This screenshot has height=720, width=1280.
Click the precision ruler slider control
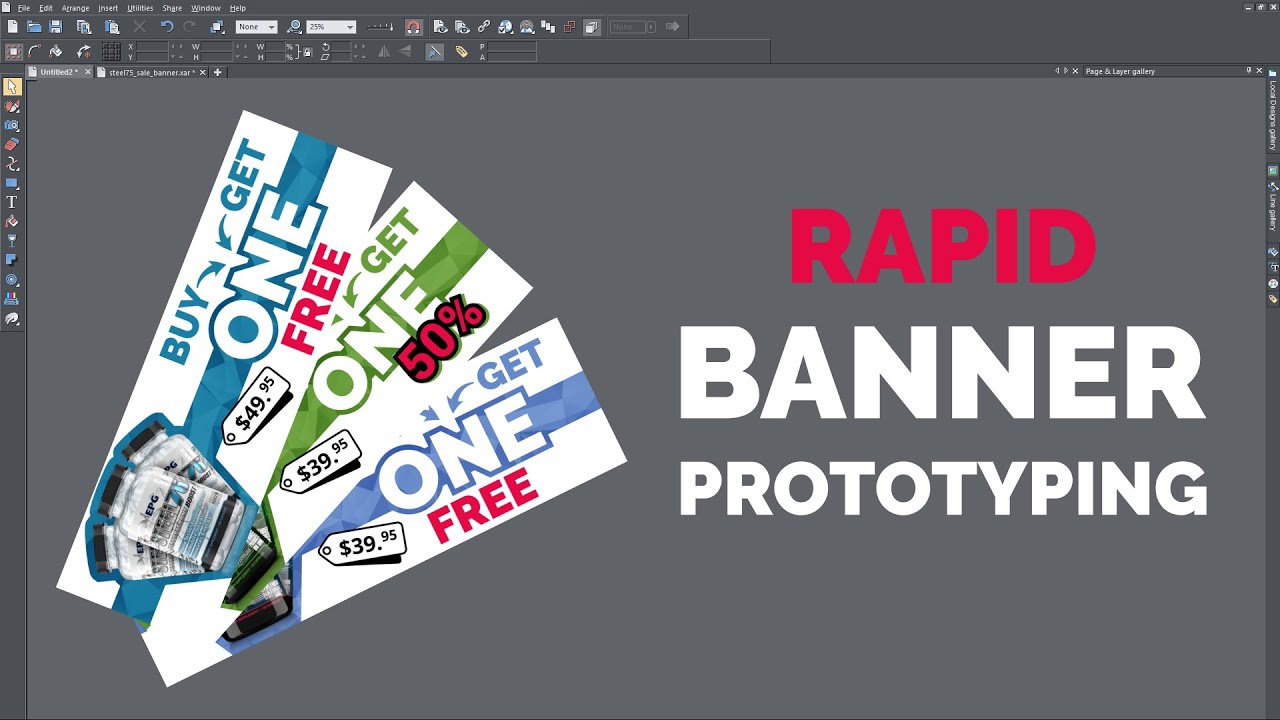[380, 27]
